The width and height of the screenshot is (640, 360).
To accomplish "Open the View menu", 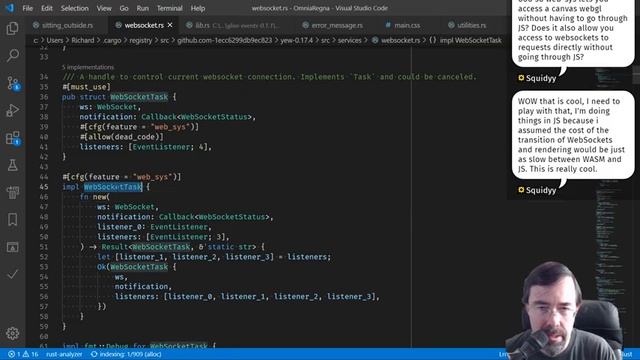I will (x=104, y=8).
